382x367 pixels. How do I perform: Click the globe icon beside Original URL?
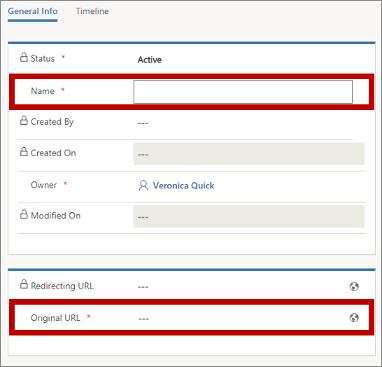354,318
